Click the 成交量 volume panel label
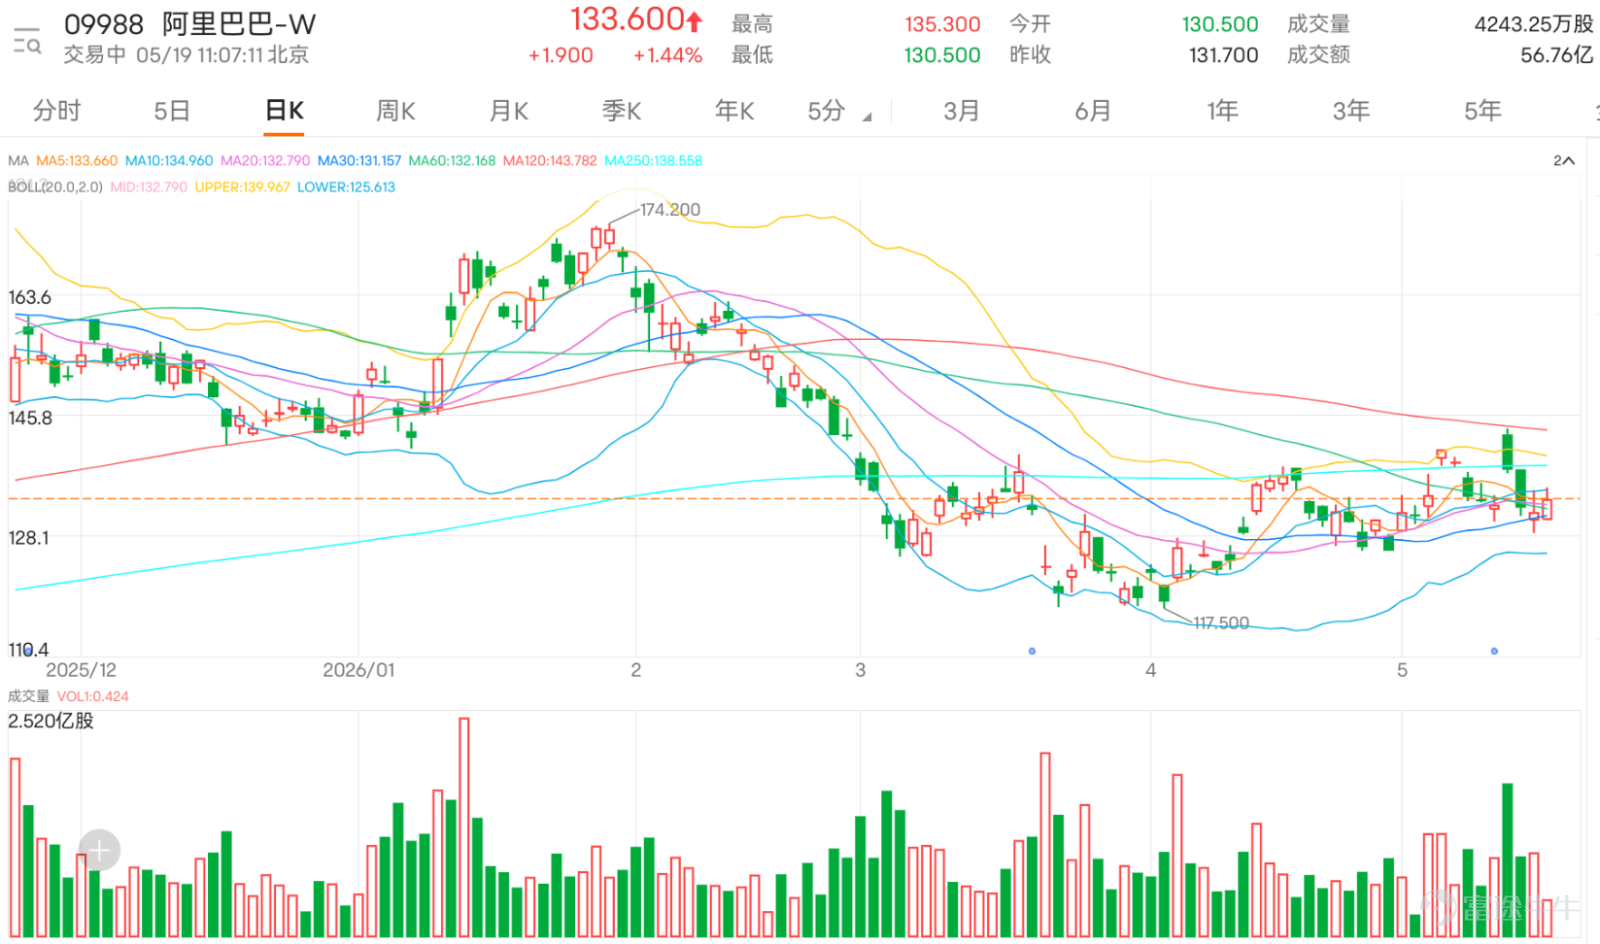 click(28, 696)
